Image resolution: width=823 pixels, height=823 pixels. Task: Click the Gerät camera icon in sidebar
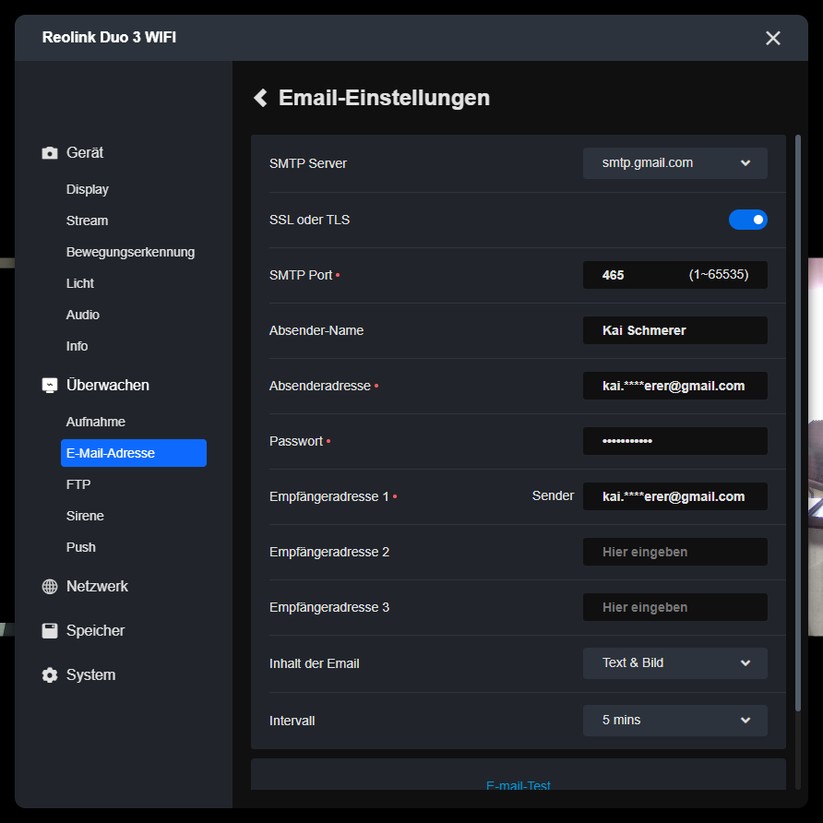coord(49,152)
